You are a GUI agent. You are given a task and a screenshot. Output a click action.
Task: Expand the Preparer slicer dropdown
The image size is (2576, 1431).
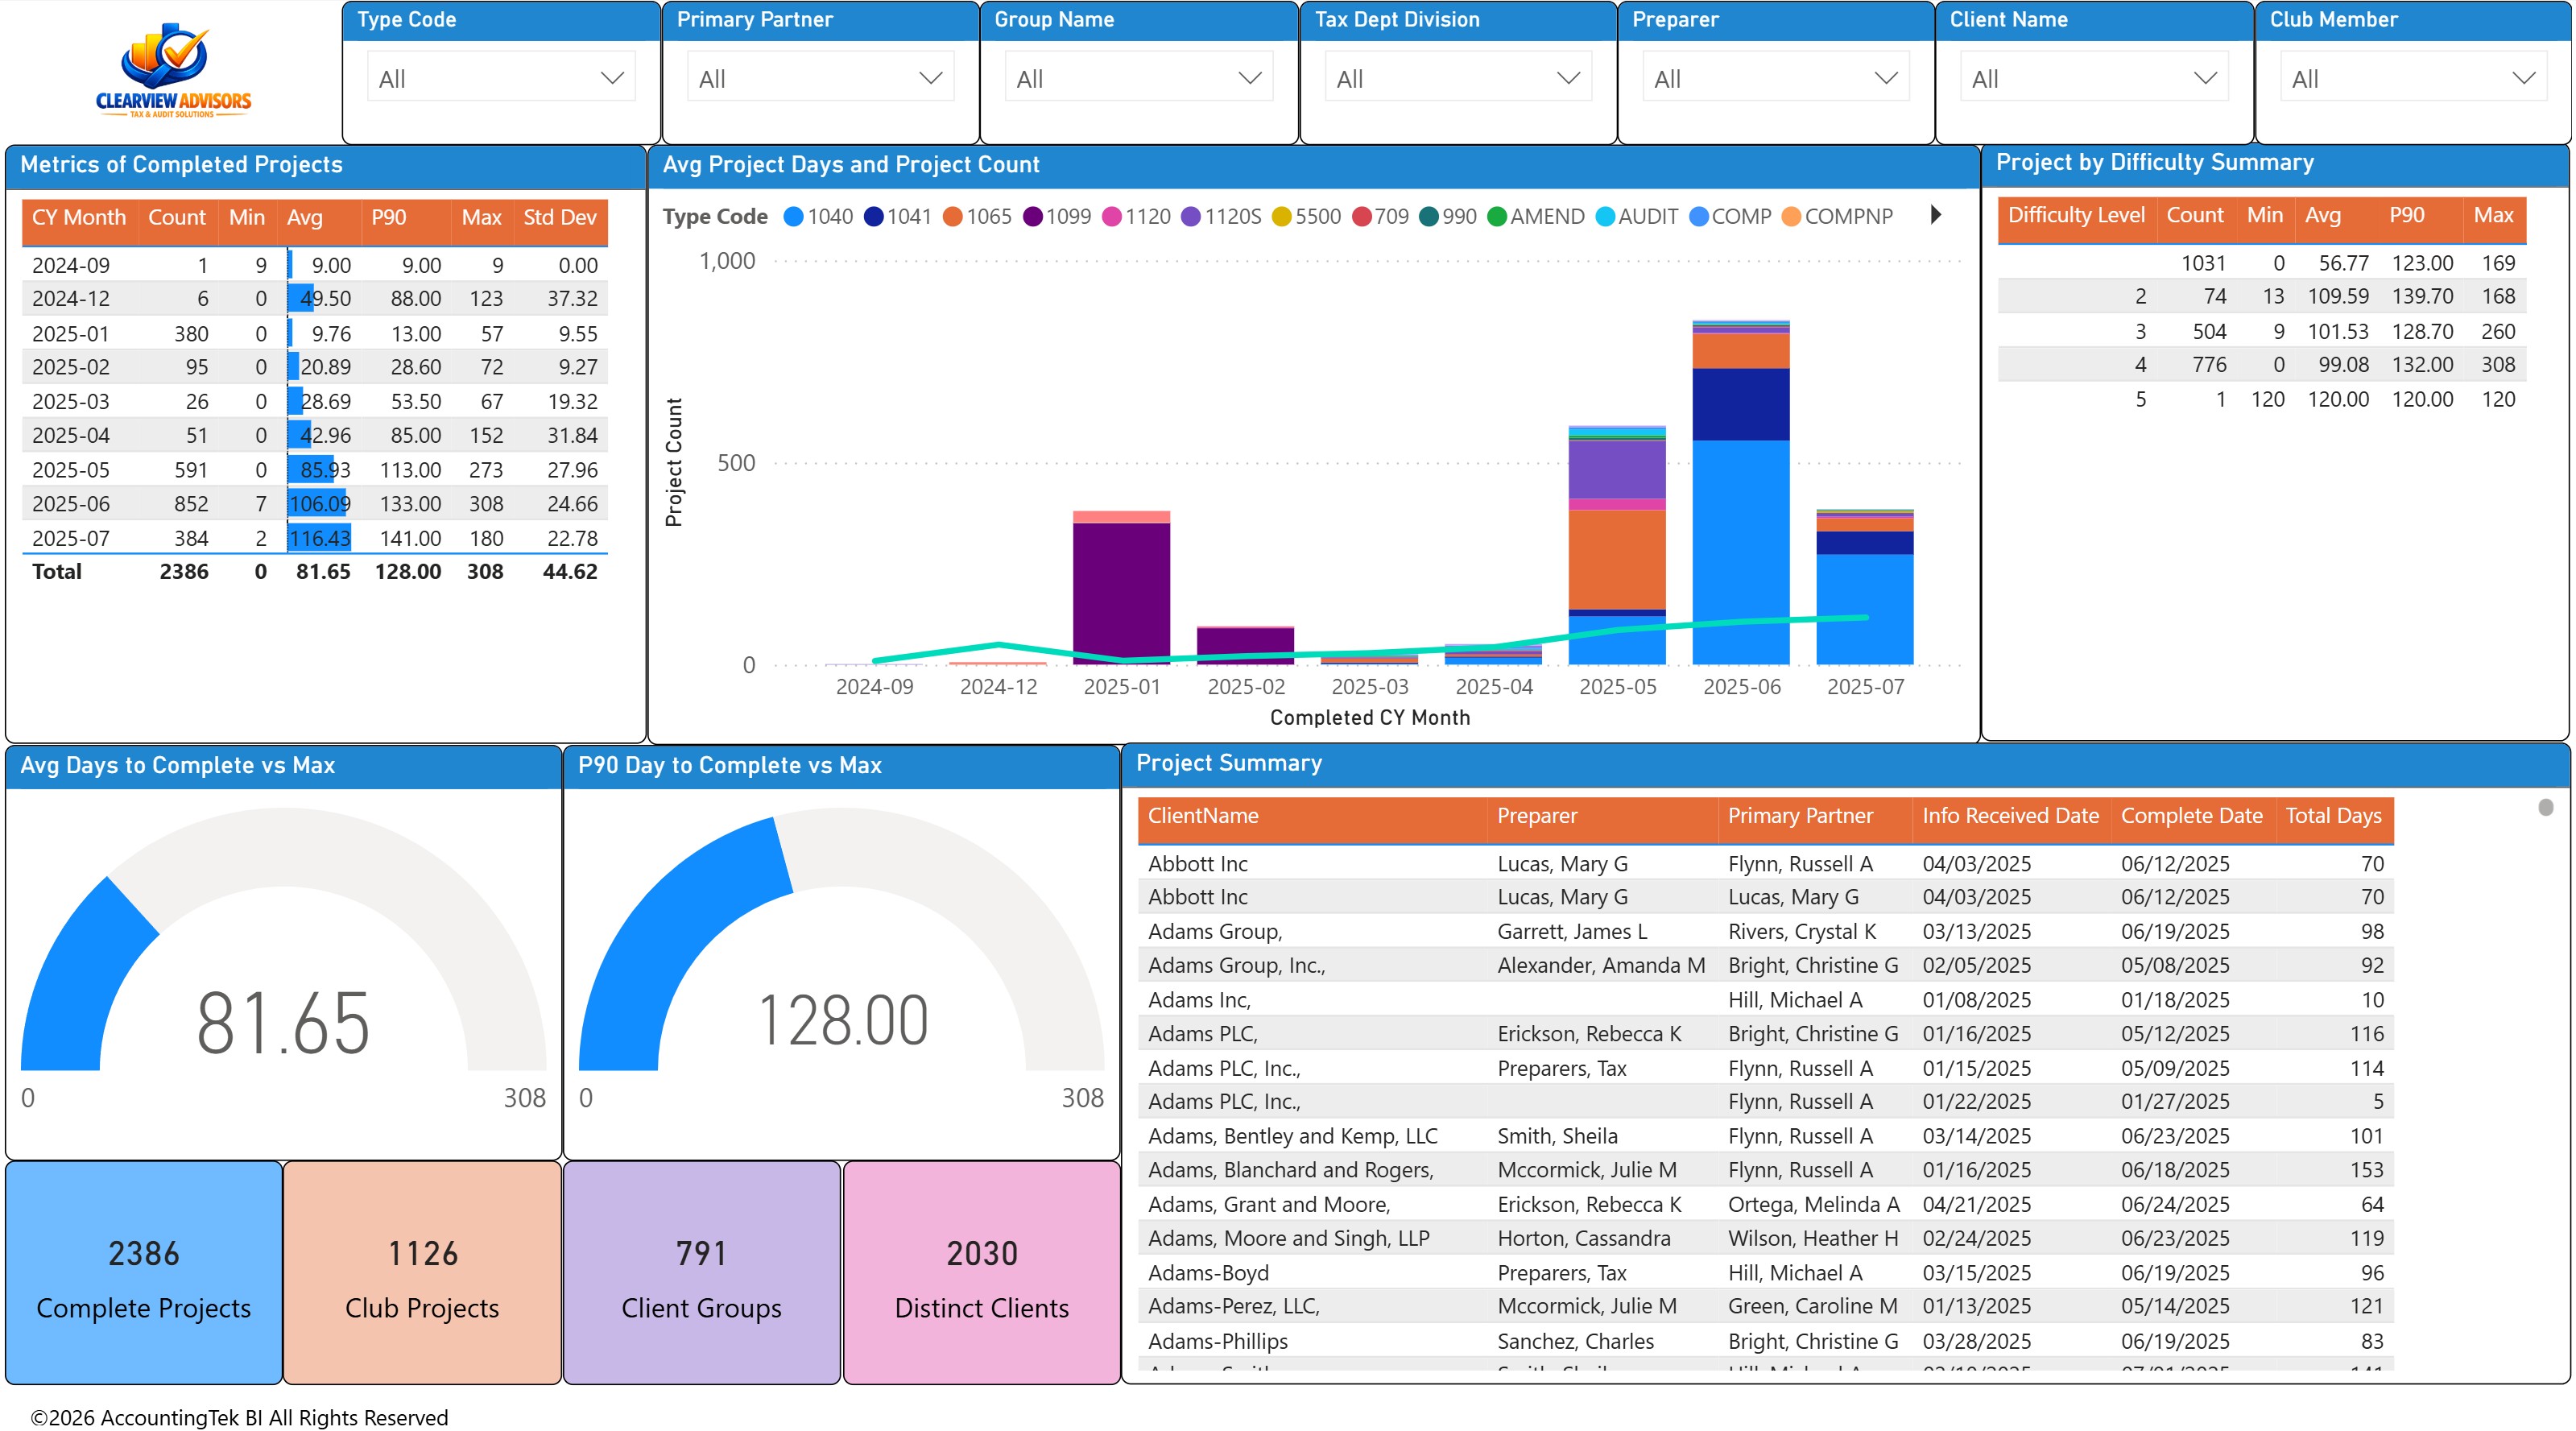1775,78
